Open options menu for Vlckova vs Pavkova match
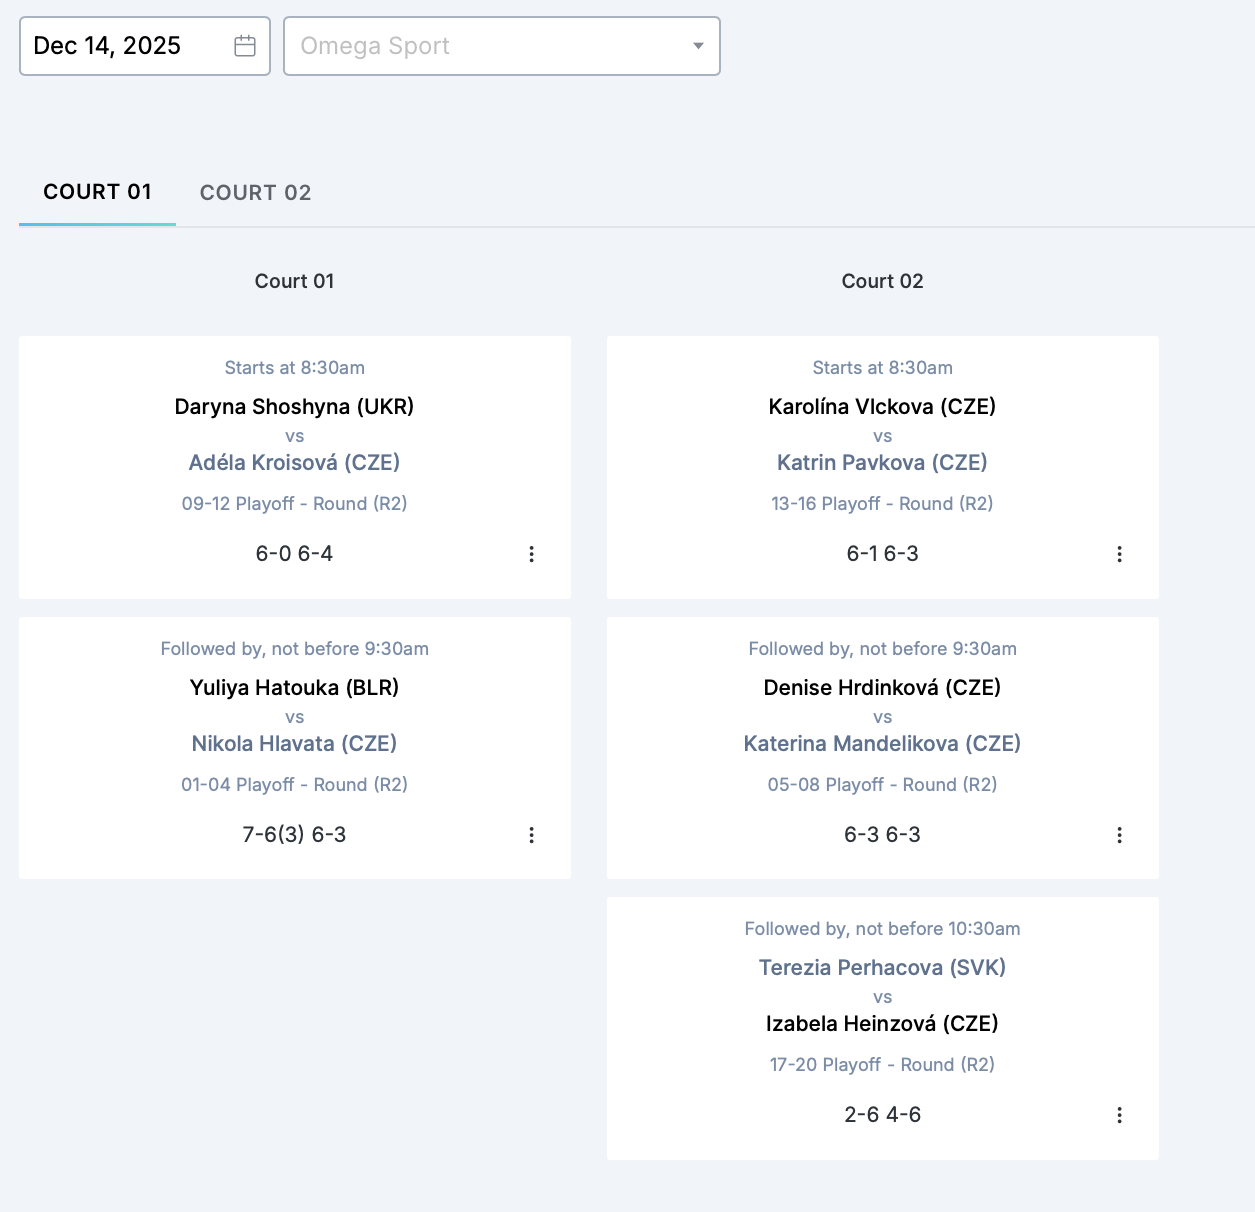Viewport: 1255px width, 1212px height. tap(1119, 554)
